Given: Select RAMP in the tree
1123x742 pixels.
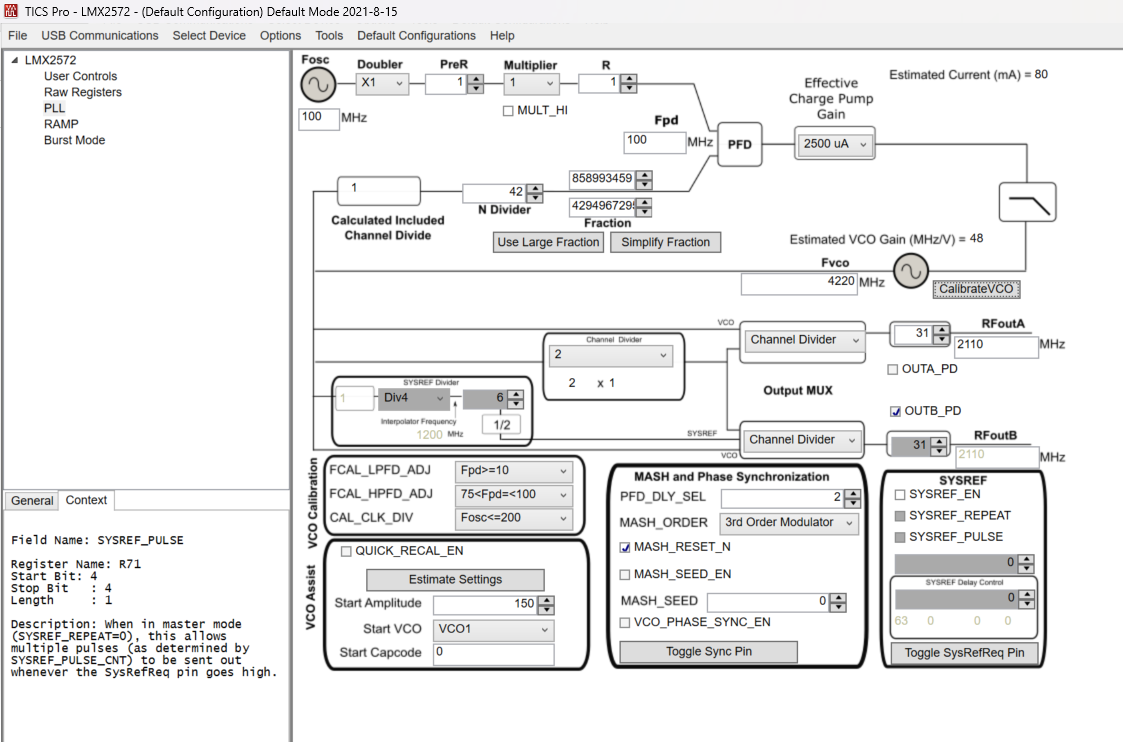Looking at the screenshot, I should (61, 125).
